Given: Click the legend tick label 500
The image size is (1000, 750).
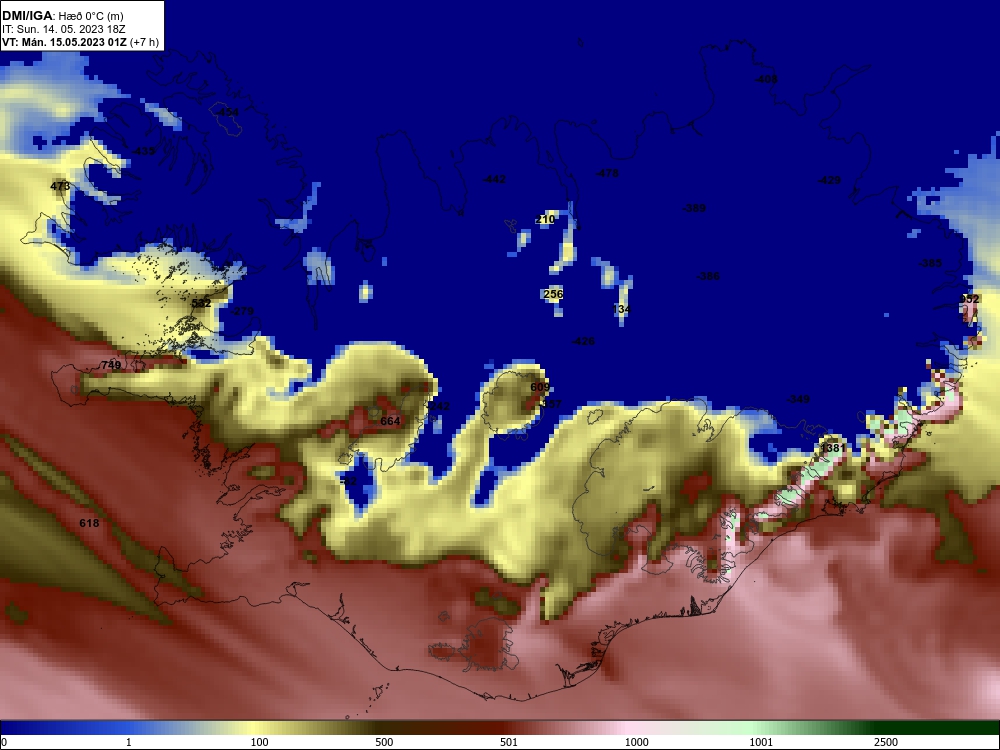Looking at the screenshot, I should [x=384, y=742].
